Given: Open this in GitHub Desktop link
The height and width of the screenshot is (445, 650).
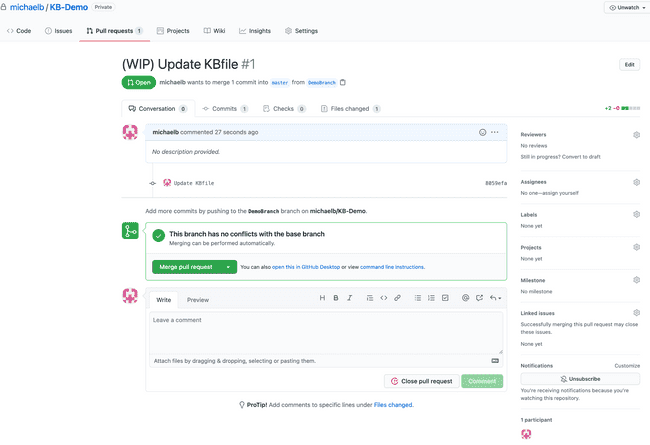Looking at the screenshot, I should [x=306, y=267].
